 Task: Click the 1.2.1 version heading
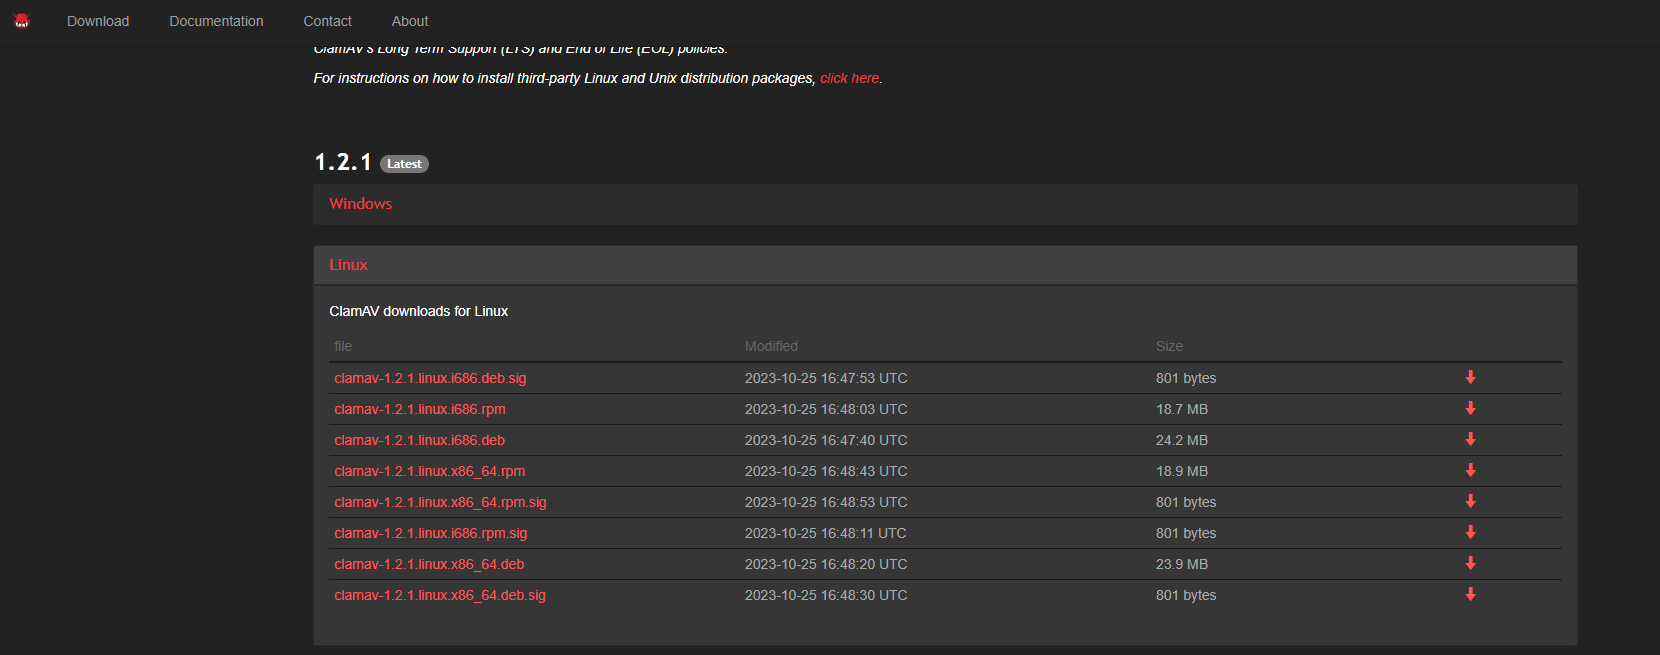(343, 162)
